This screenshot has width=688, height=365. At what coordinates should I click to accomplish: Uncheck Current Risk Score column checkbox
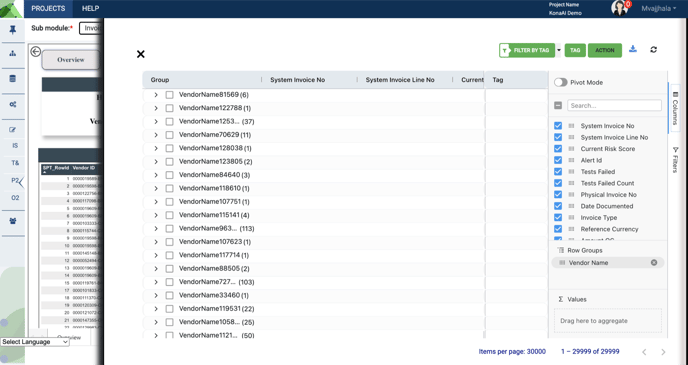pos(558,149)
